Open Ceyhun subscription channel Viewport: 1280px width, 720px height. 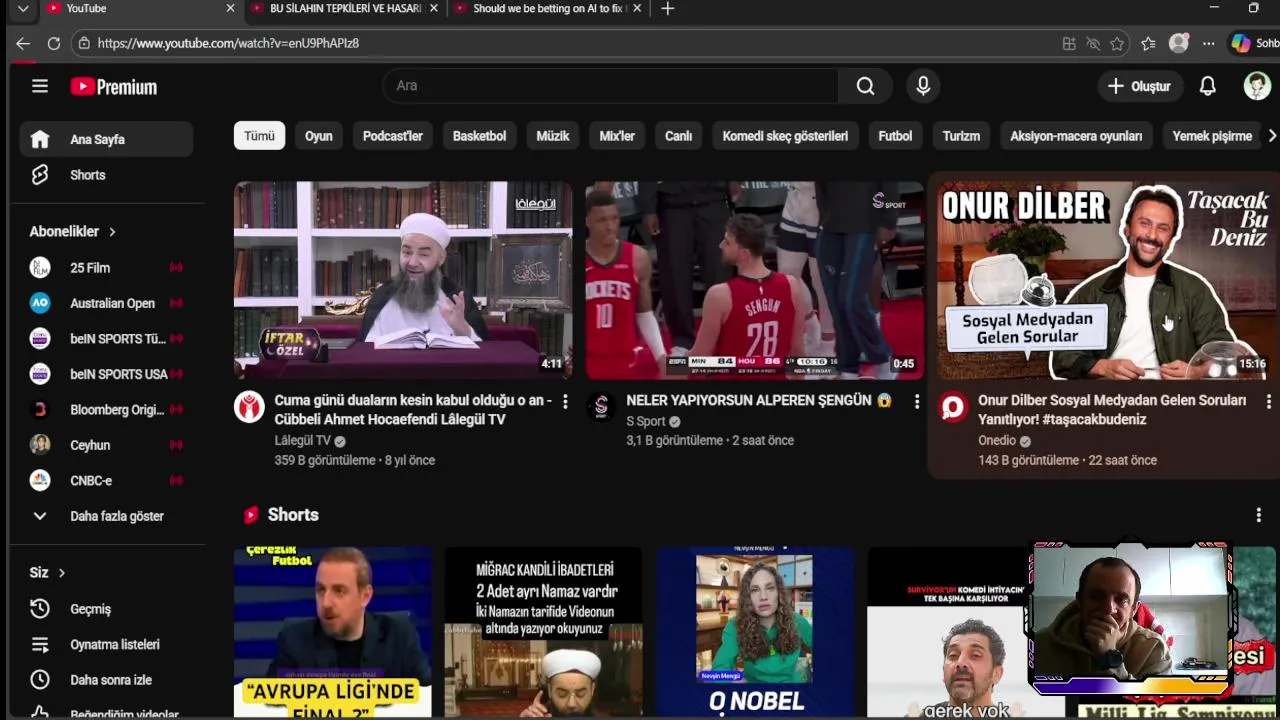(106, 445)
